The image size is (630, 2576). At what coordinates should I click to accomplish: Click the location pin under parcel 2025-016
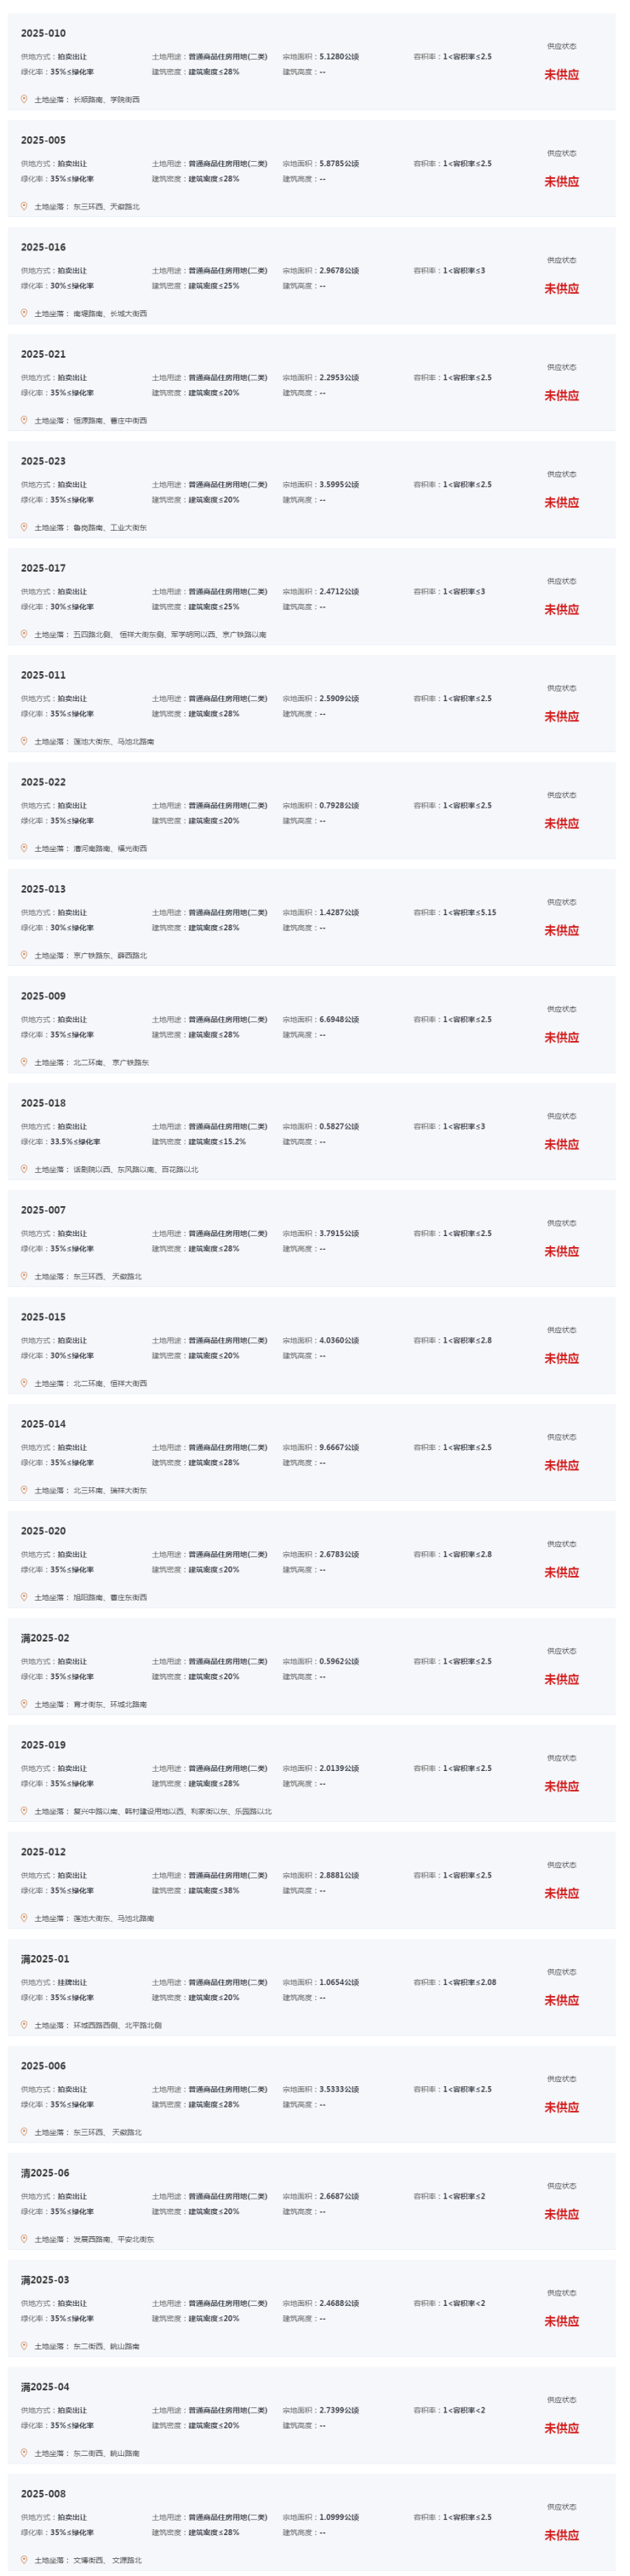tap(24, 313)
